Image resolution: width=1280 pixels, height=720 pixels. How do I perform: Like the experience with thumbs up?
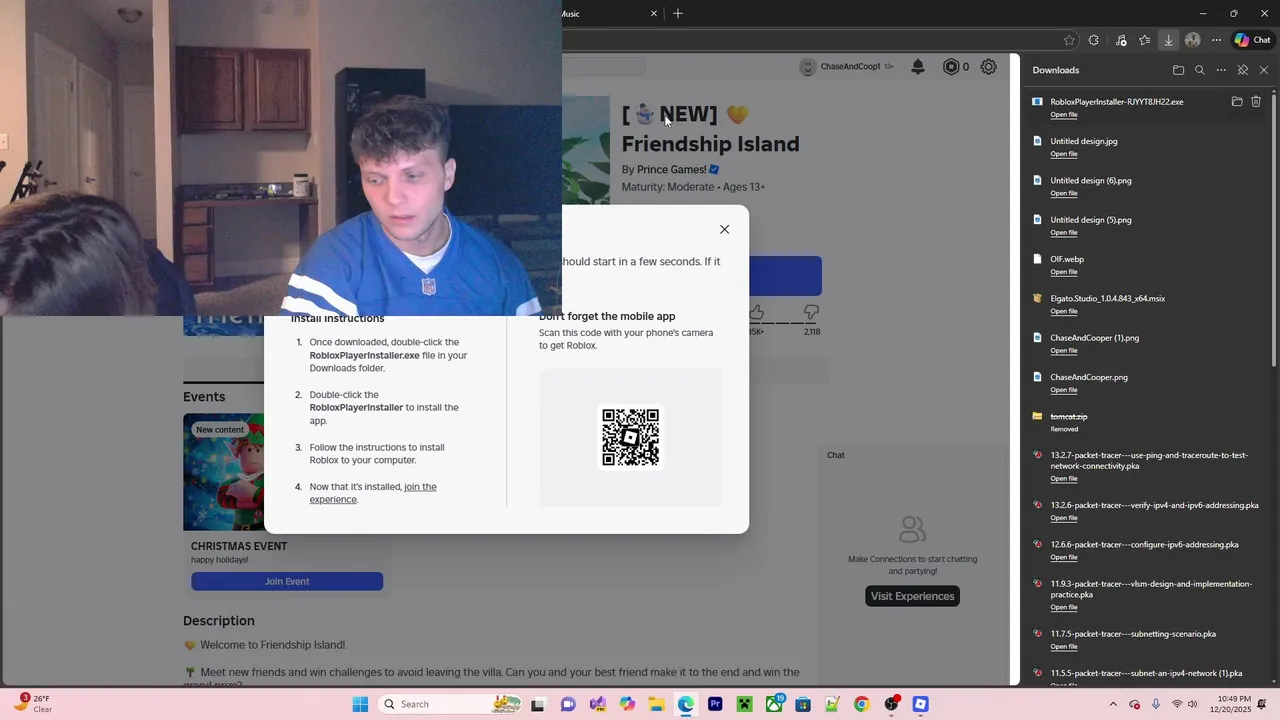756,313
